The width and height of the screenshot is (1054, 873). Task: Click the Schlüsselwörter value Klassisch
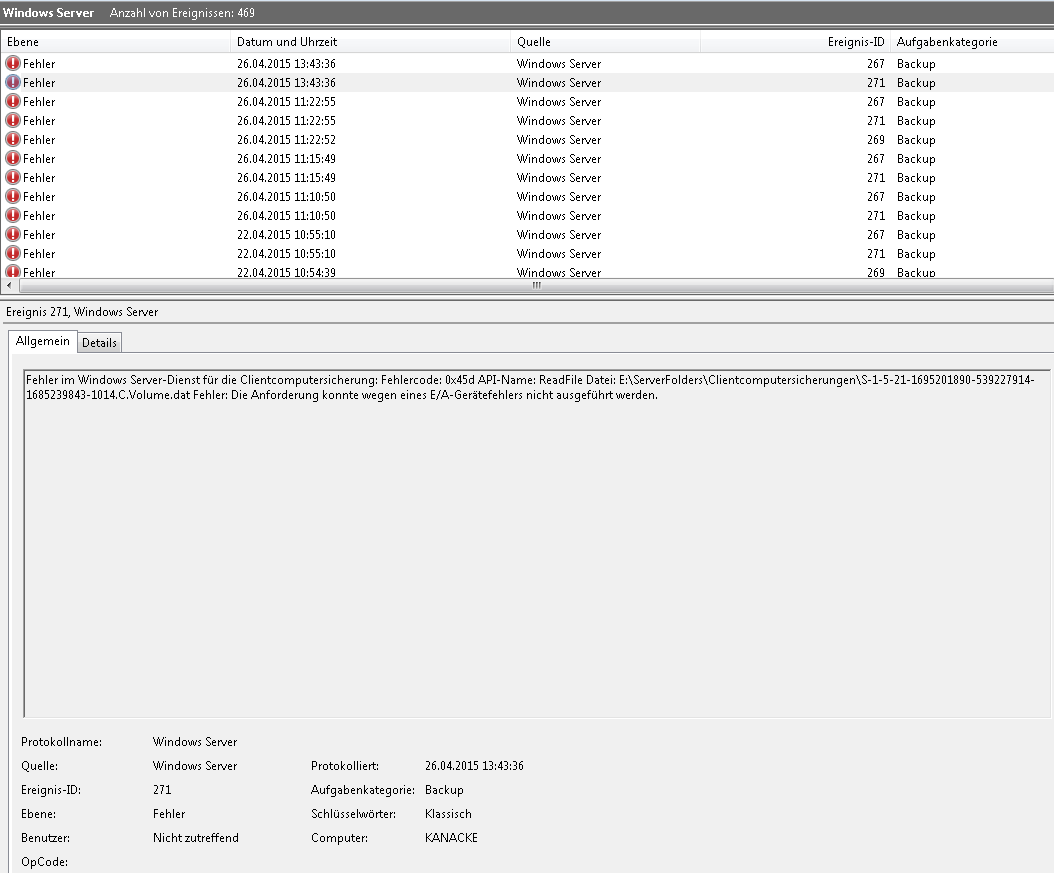pos(448,814)
